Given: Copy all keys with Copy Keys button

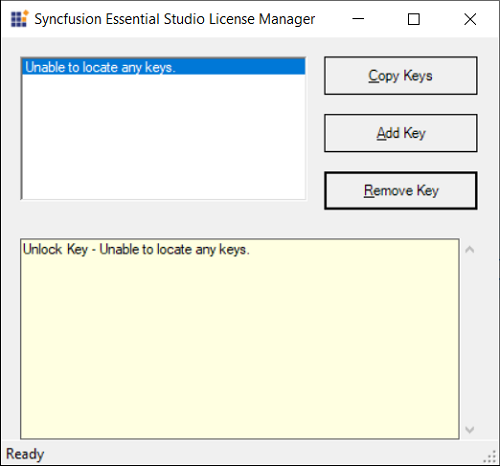Looking at the screenshot, I should [401, 76].
